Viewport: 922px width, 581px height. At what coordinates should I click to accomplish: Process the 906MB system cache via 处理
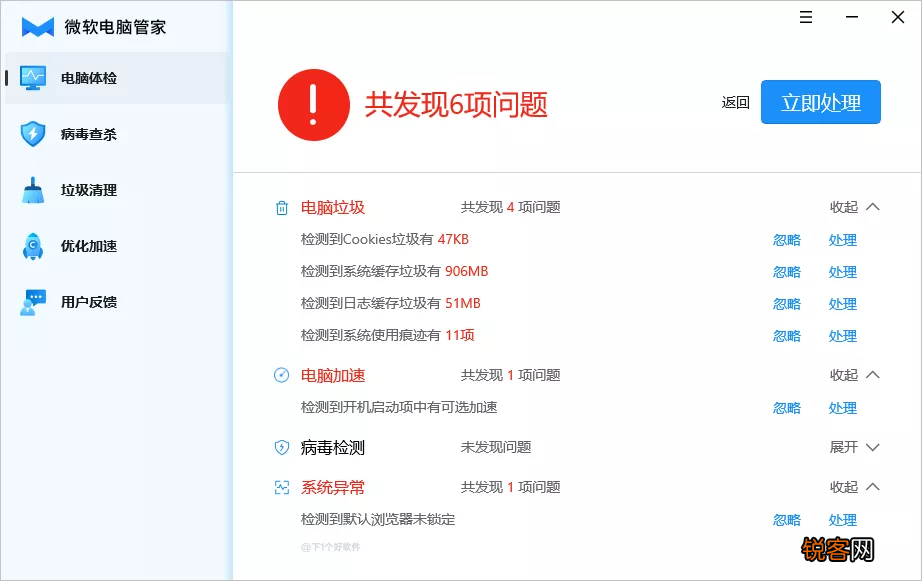pos(843,272)
